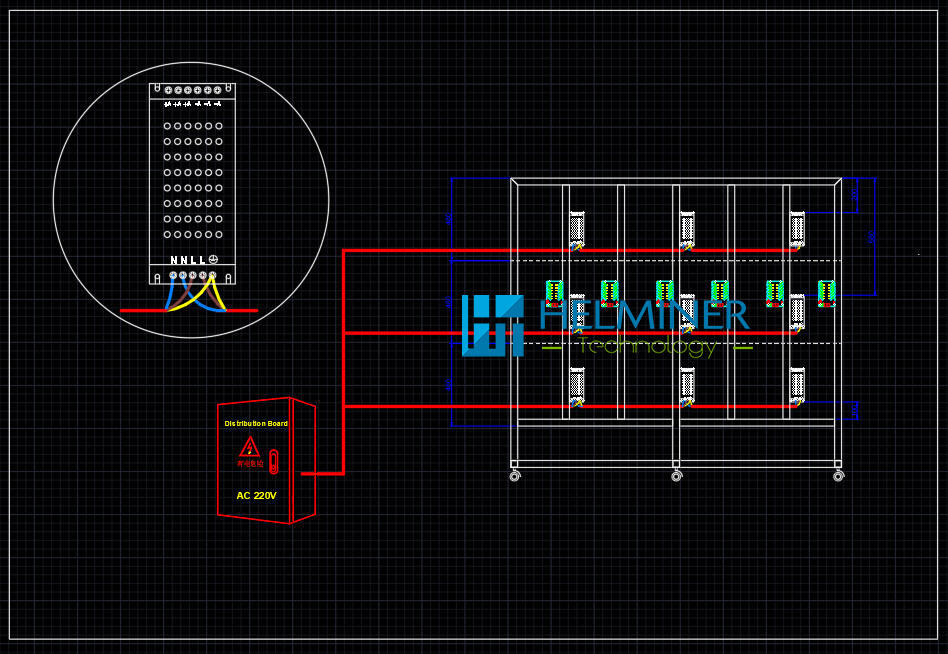This screenshot has height=654, width=948.
Task: Click bottom-right white power supply in rack
Action: click(x=797, y=384)
